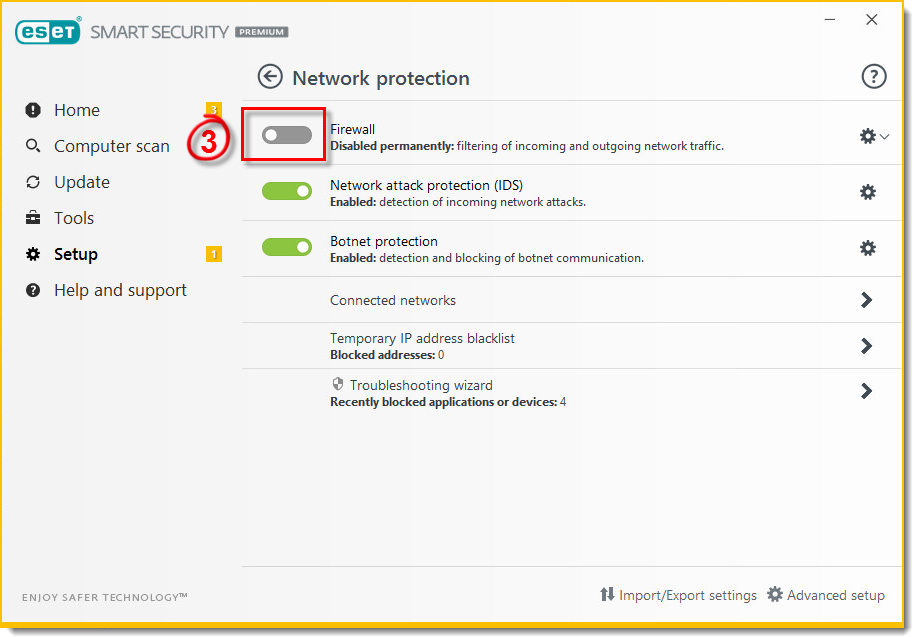Image resolution: width=913 pixels, height=637 pixels.
Task: Open the Troubleshooting wizard row
Action: 572,392
